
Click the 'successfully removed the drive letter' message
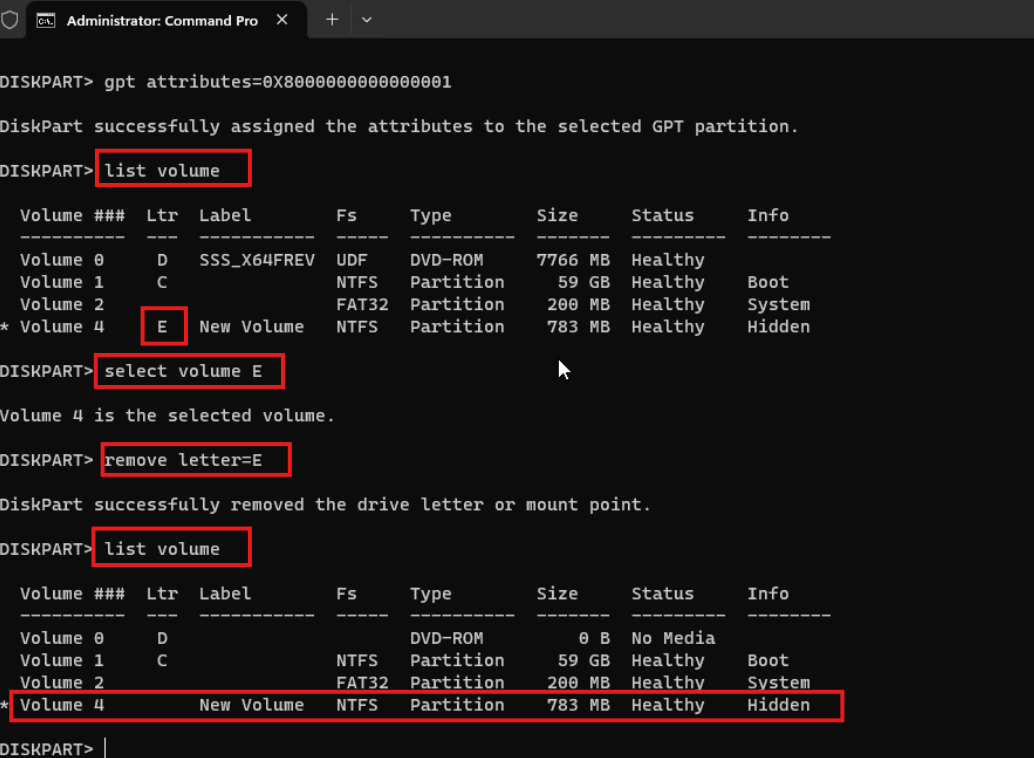pos(325,505)
